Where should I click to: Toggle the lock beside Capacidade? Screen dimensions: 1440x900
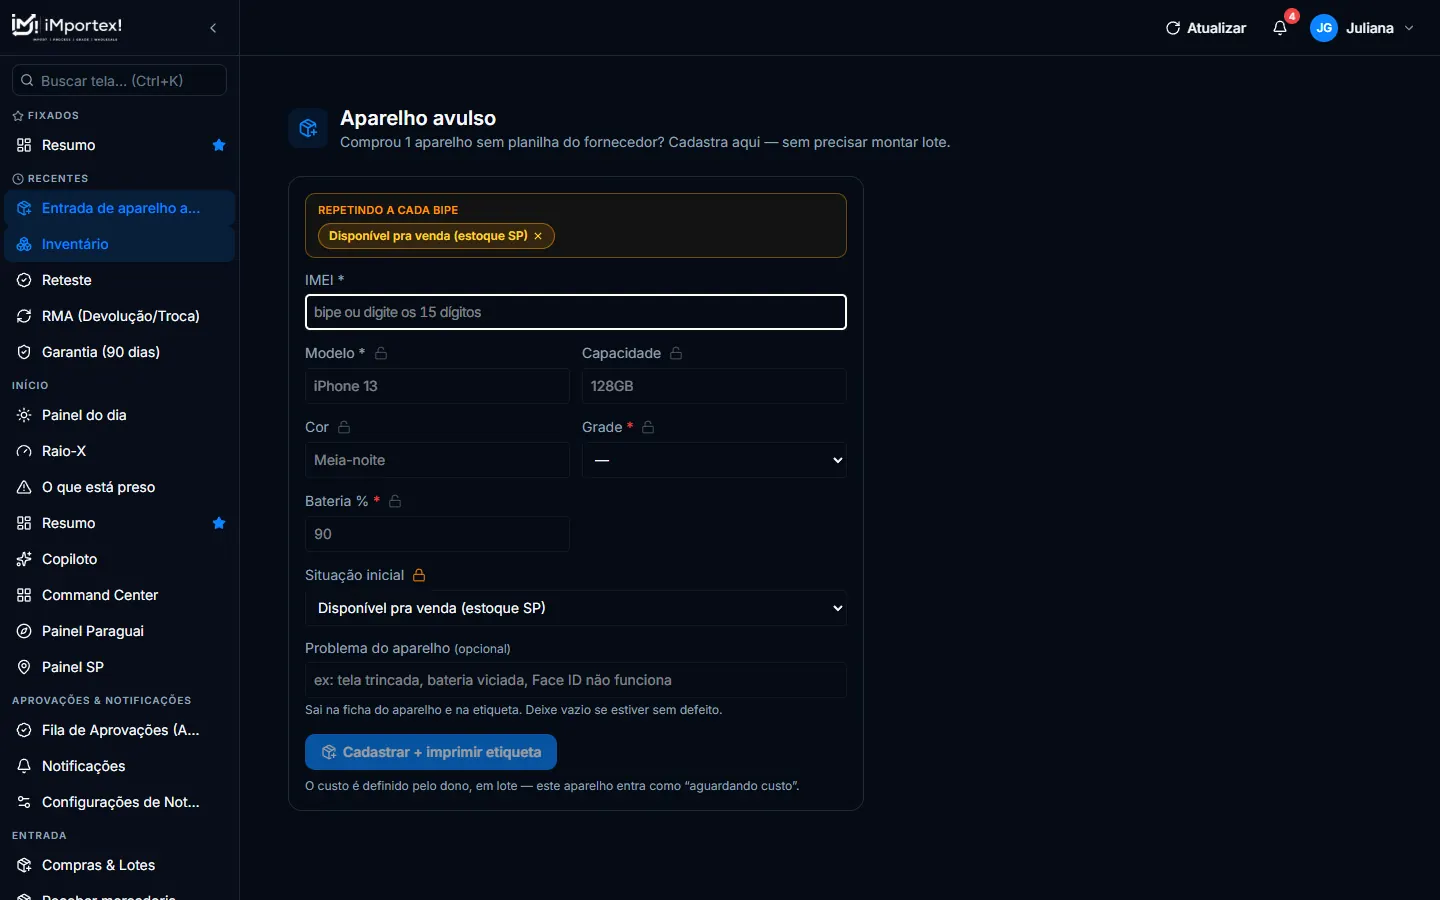pyautogui.click(x=676, y=353)
